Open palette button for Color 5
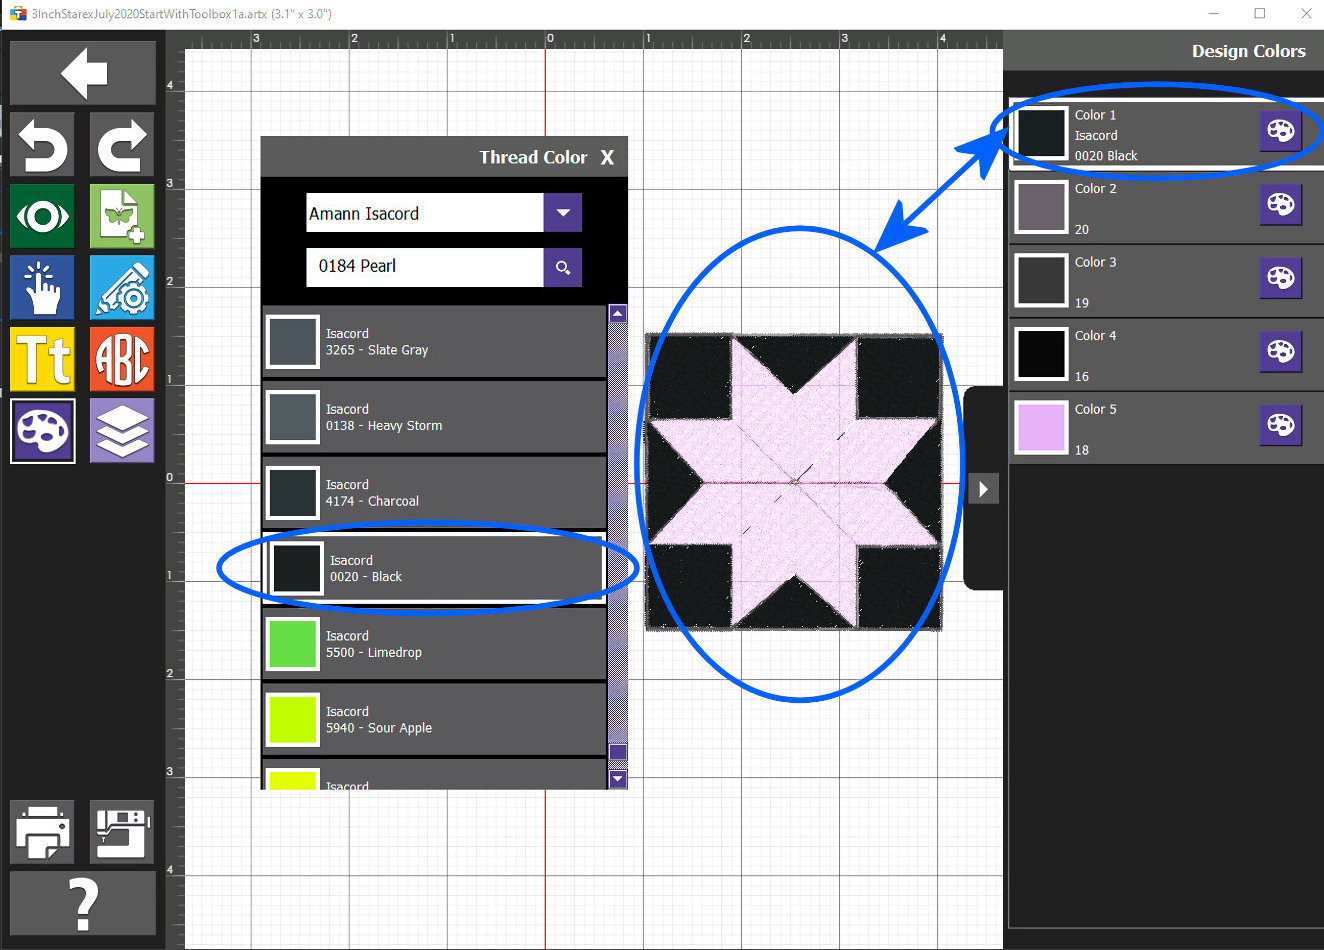This screenshot has width=1324, height=950. (x=1280, y=425)
